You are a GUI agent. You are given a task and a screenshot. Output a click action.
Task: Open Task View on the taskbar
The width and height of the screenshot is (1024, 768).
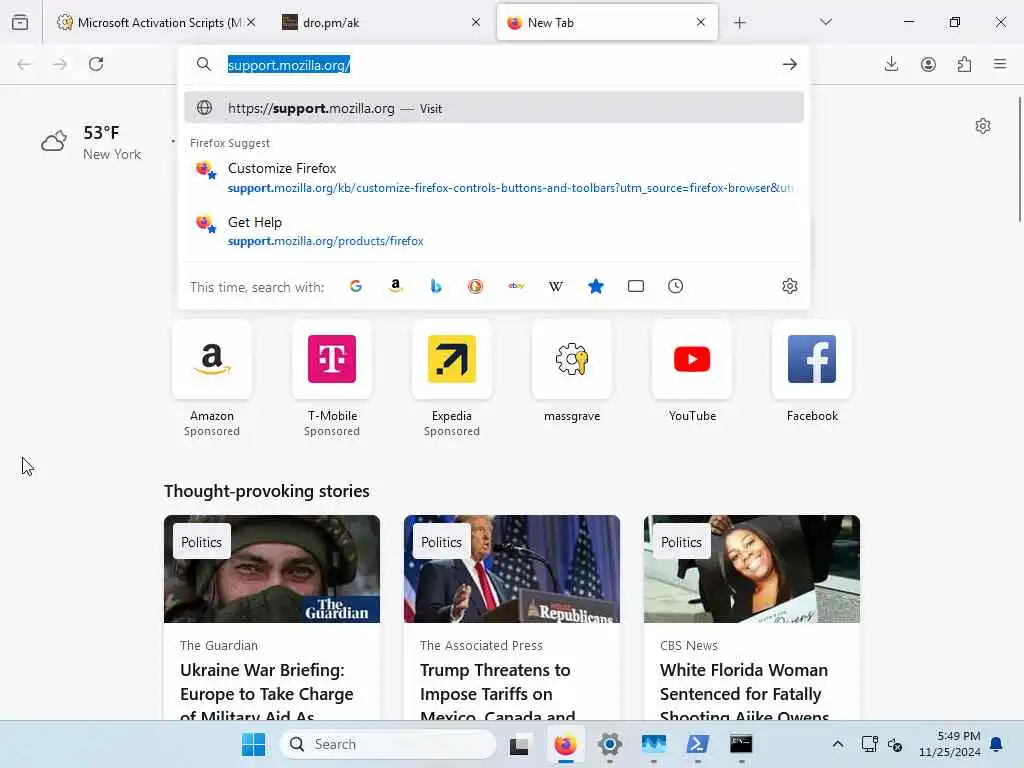pos(519,744)
